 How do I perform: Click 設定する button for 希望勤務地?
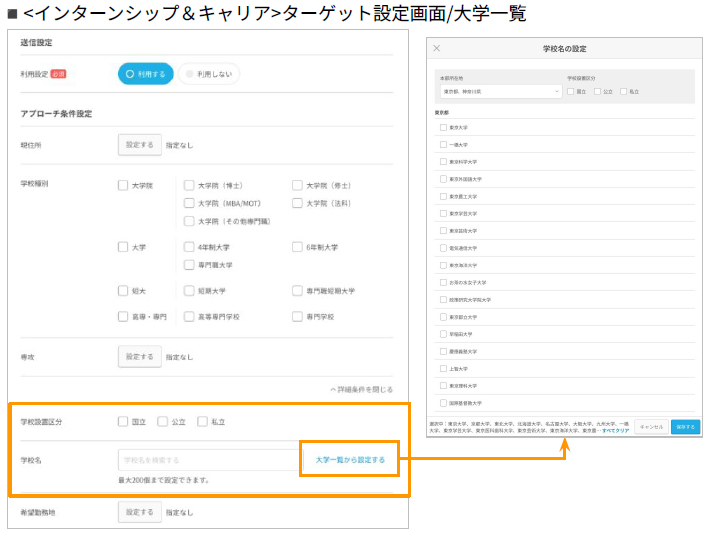pos(139,512)
